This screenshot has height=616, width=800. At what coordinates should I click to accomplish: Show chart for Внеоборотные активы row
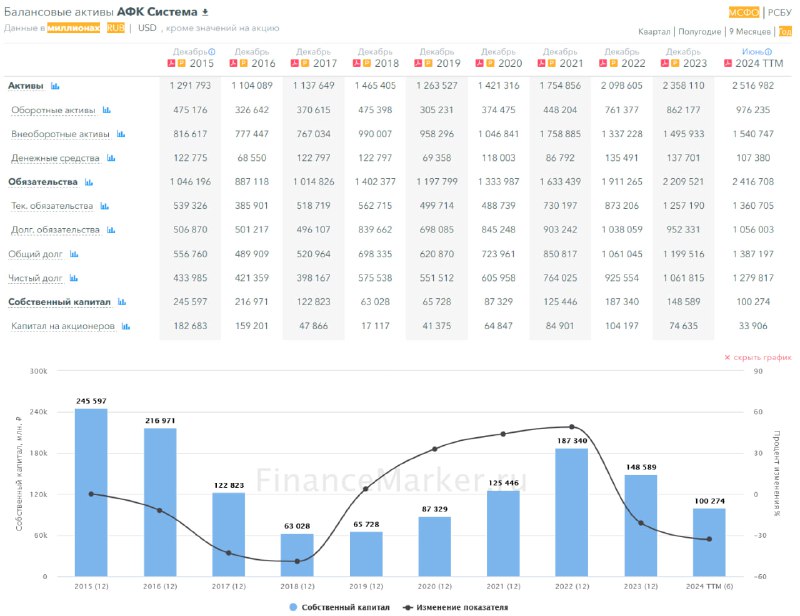(x=121, y=134)
